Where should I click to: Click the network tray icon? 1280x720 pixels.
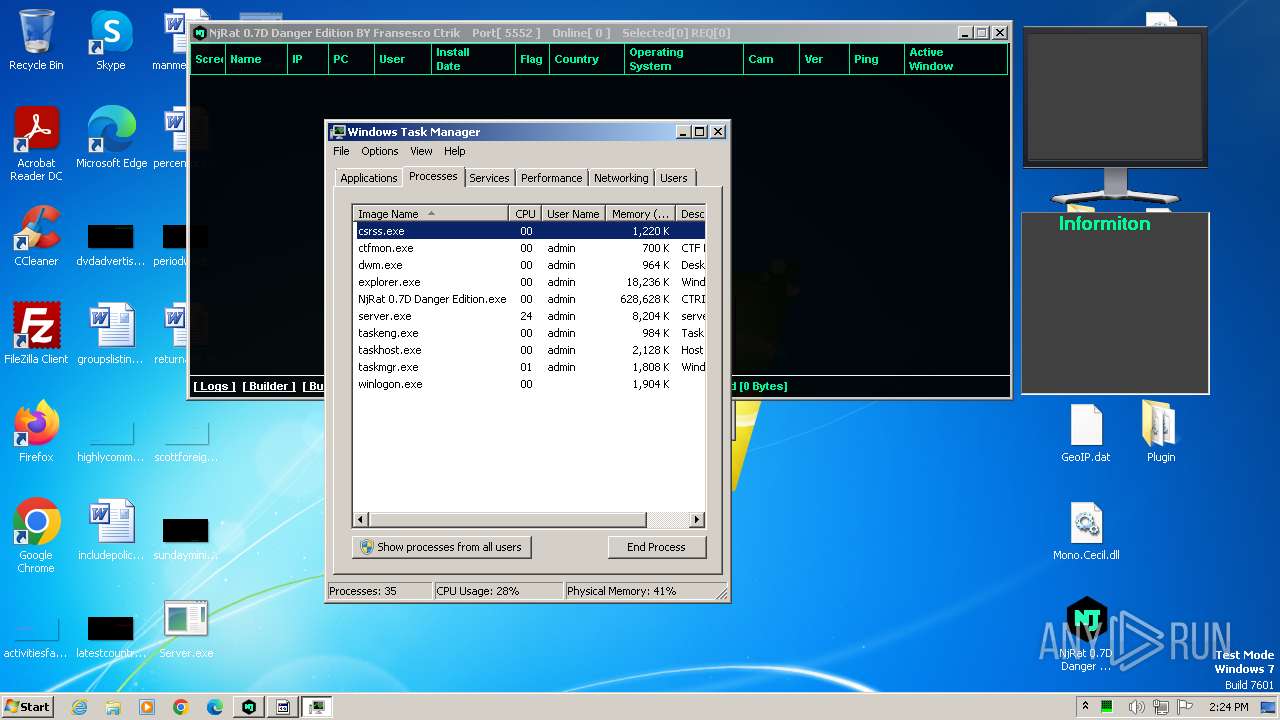coord(1161,707)
